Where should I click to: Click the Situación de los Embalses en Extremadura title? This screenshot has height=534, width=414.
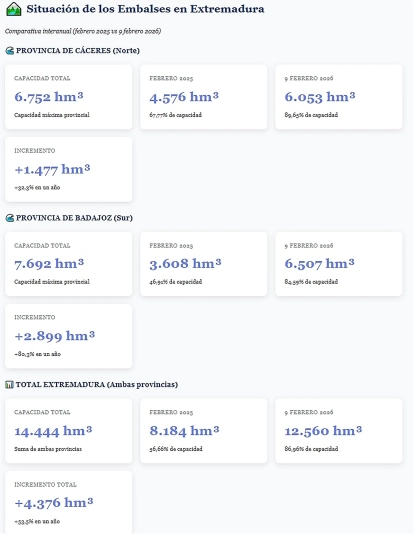click(x=145, y=9)
